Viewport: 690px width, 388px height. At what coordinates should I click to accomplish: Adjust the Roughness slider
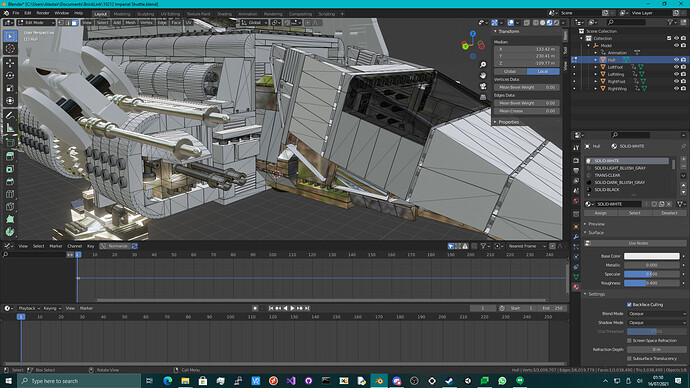pyautogui.click(x=652, y=283)
